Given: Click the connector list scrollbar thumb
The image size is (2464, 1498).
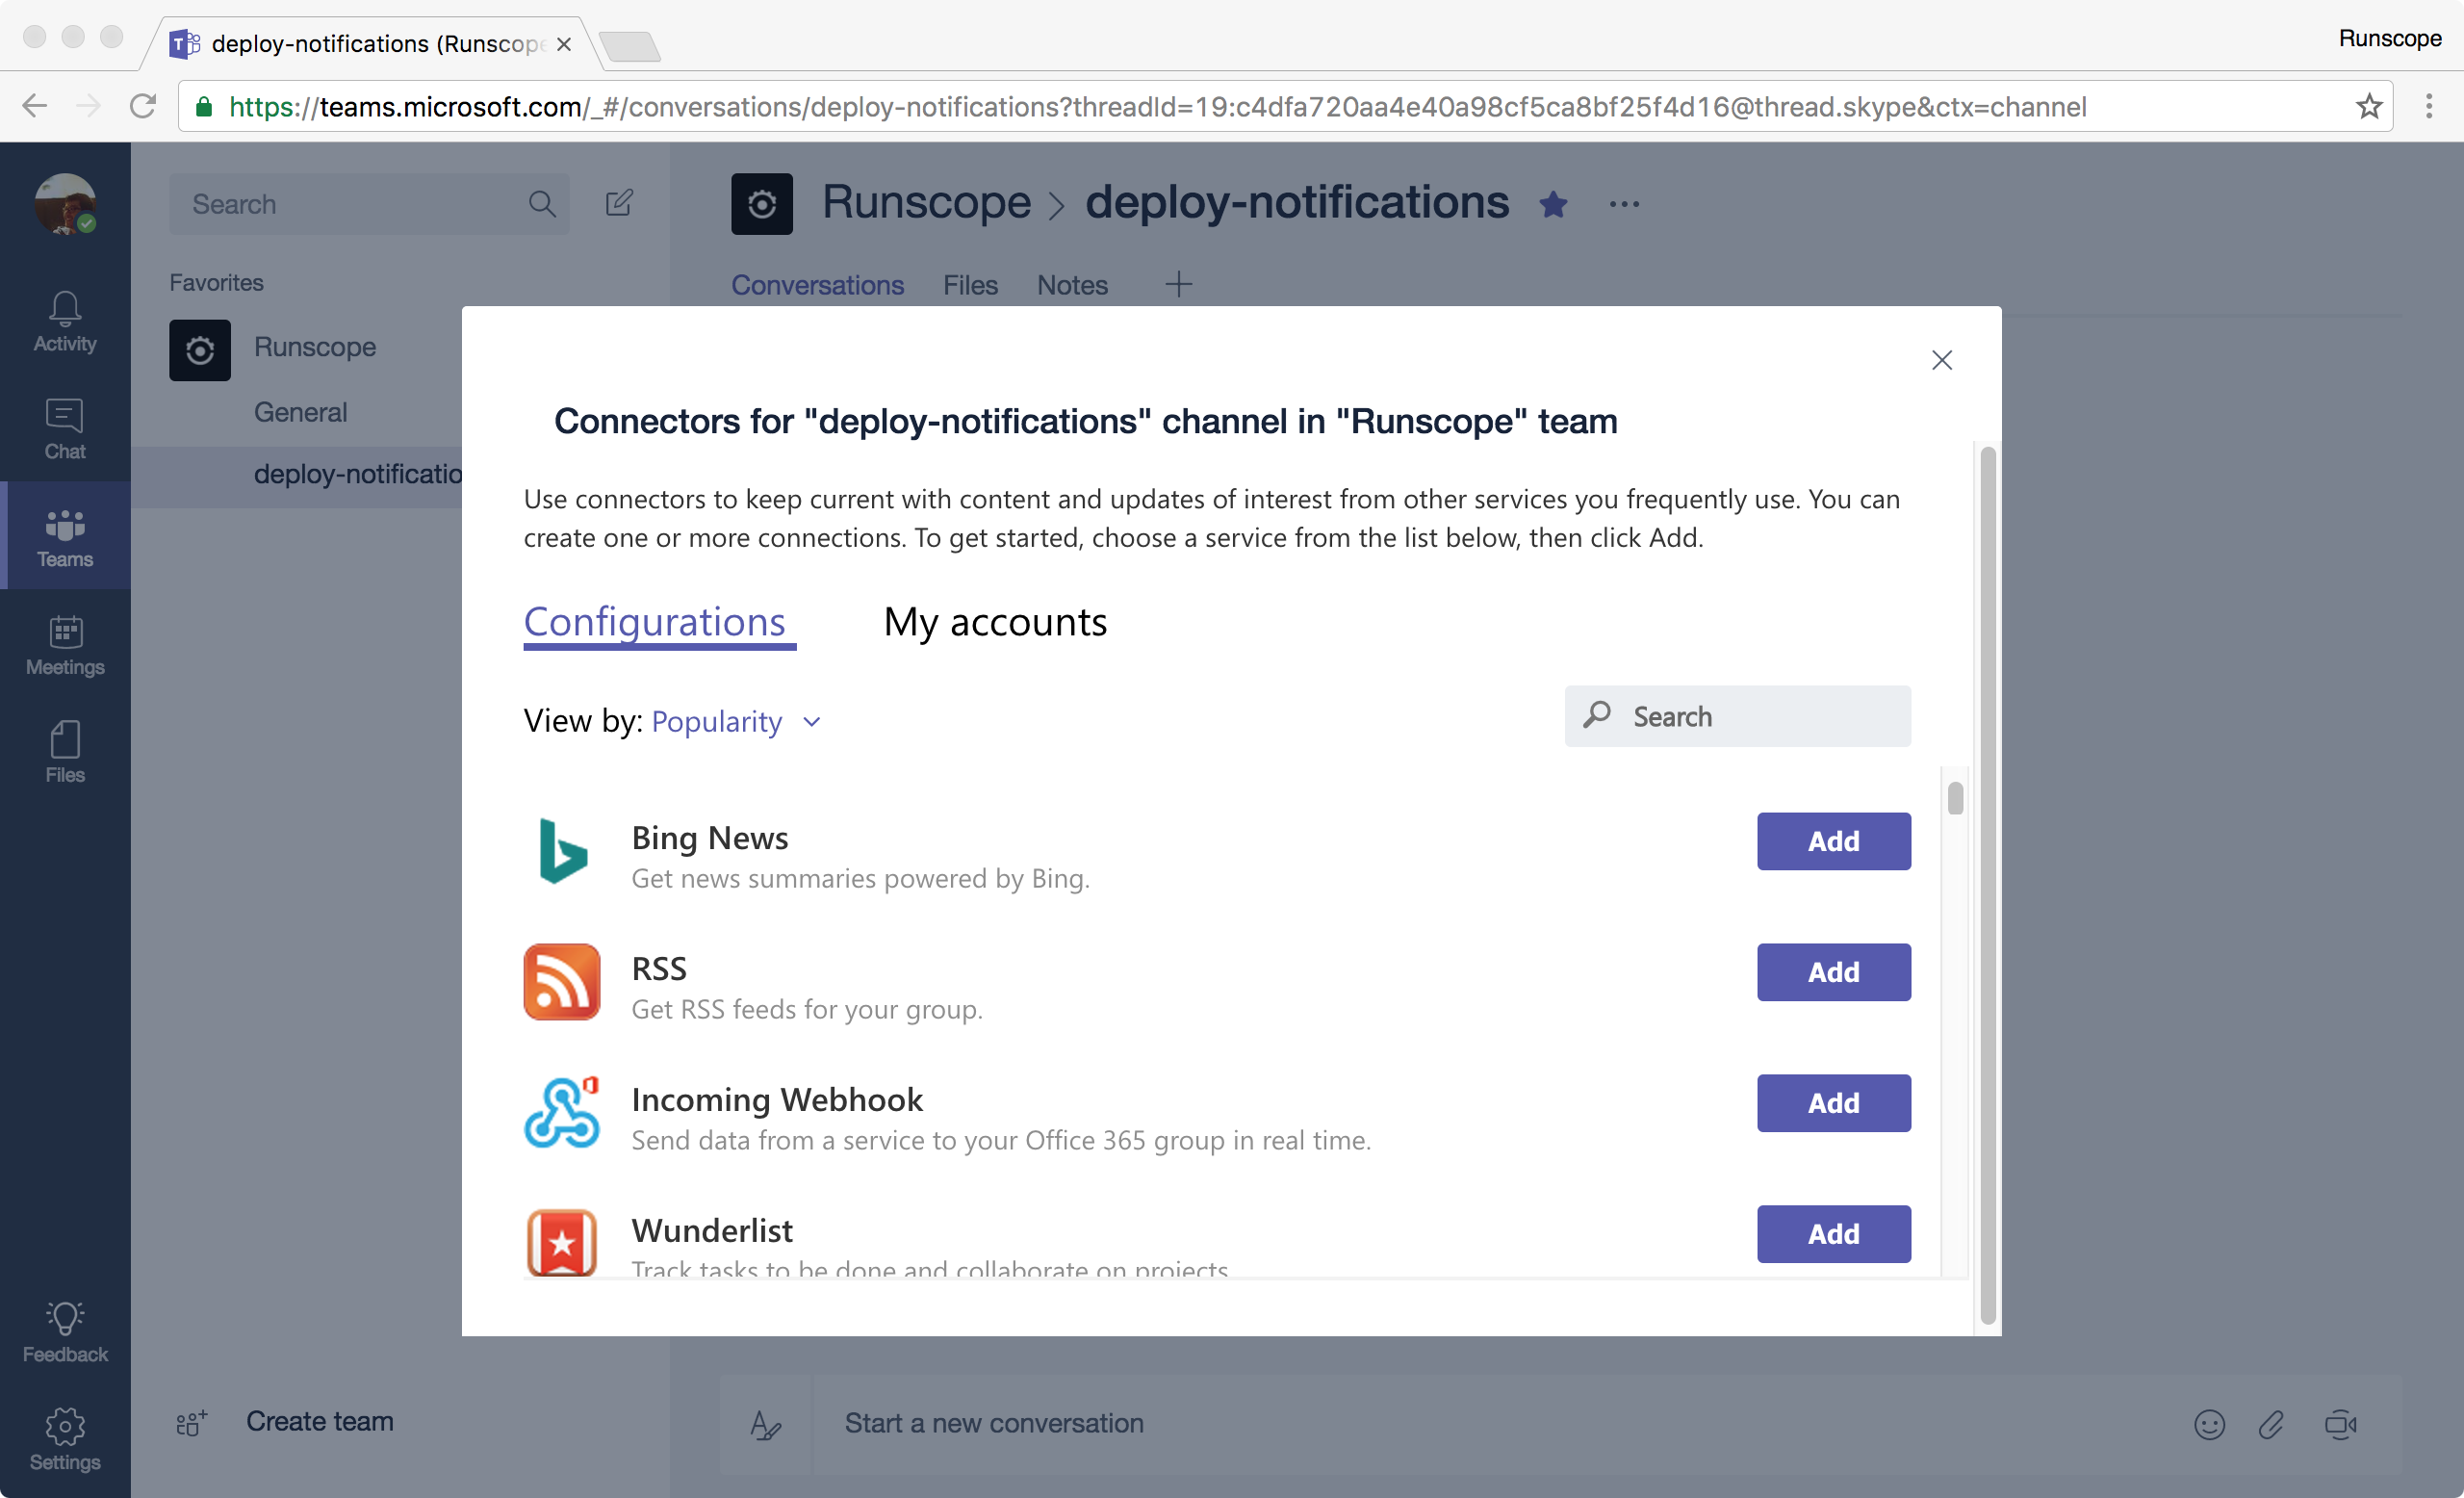Looking at the screenshot, I should (1955, 798).
